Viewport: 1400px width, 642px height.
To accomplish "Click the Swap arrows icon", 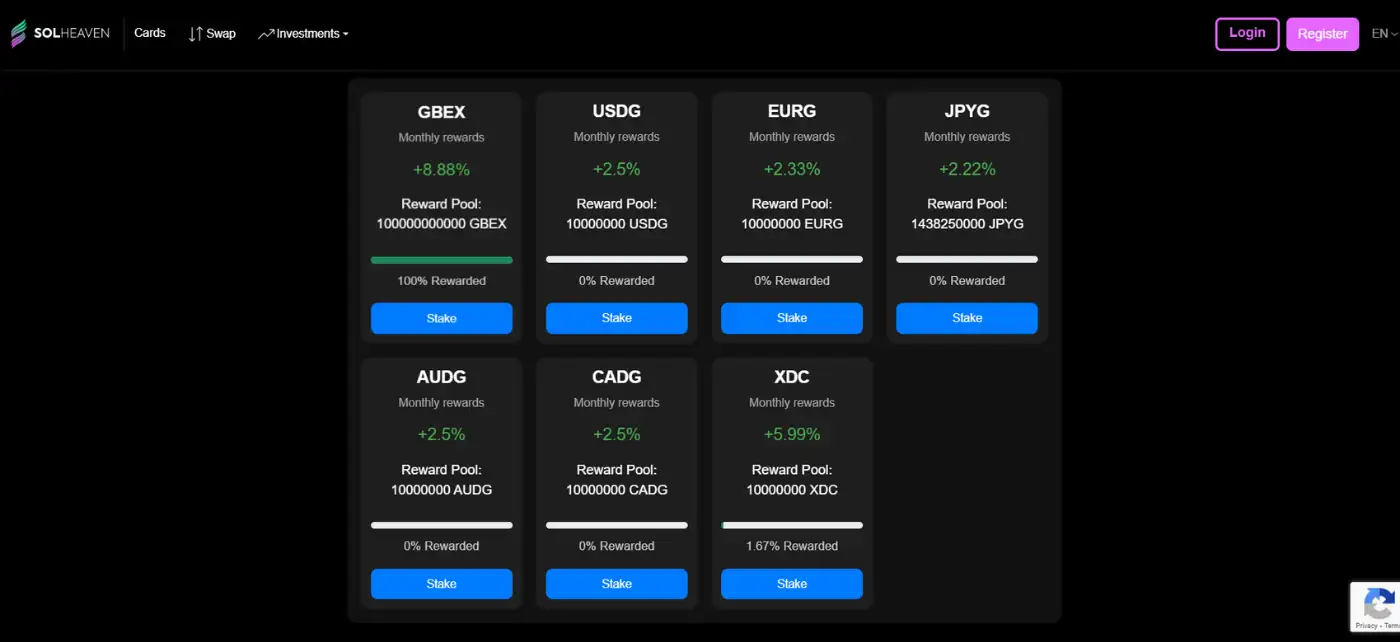I will (195, 34).
